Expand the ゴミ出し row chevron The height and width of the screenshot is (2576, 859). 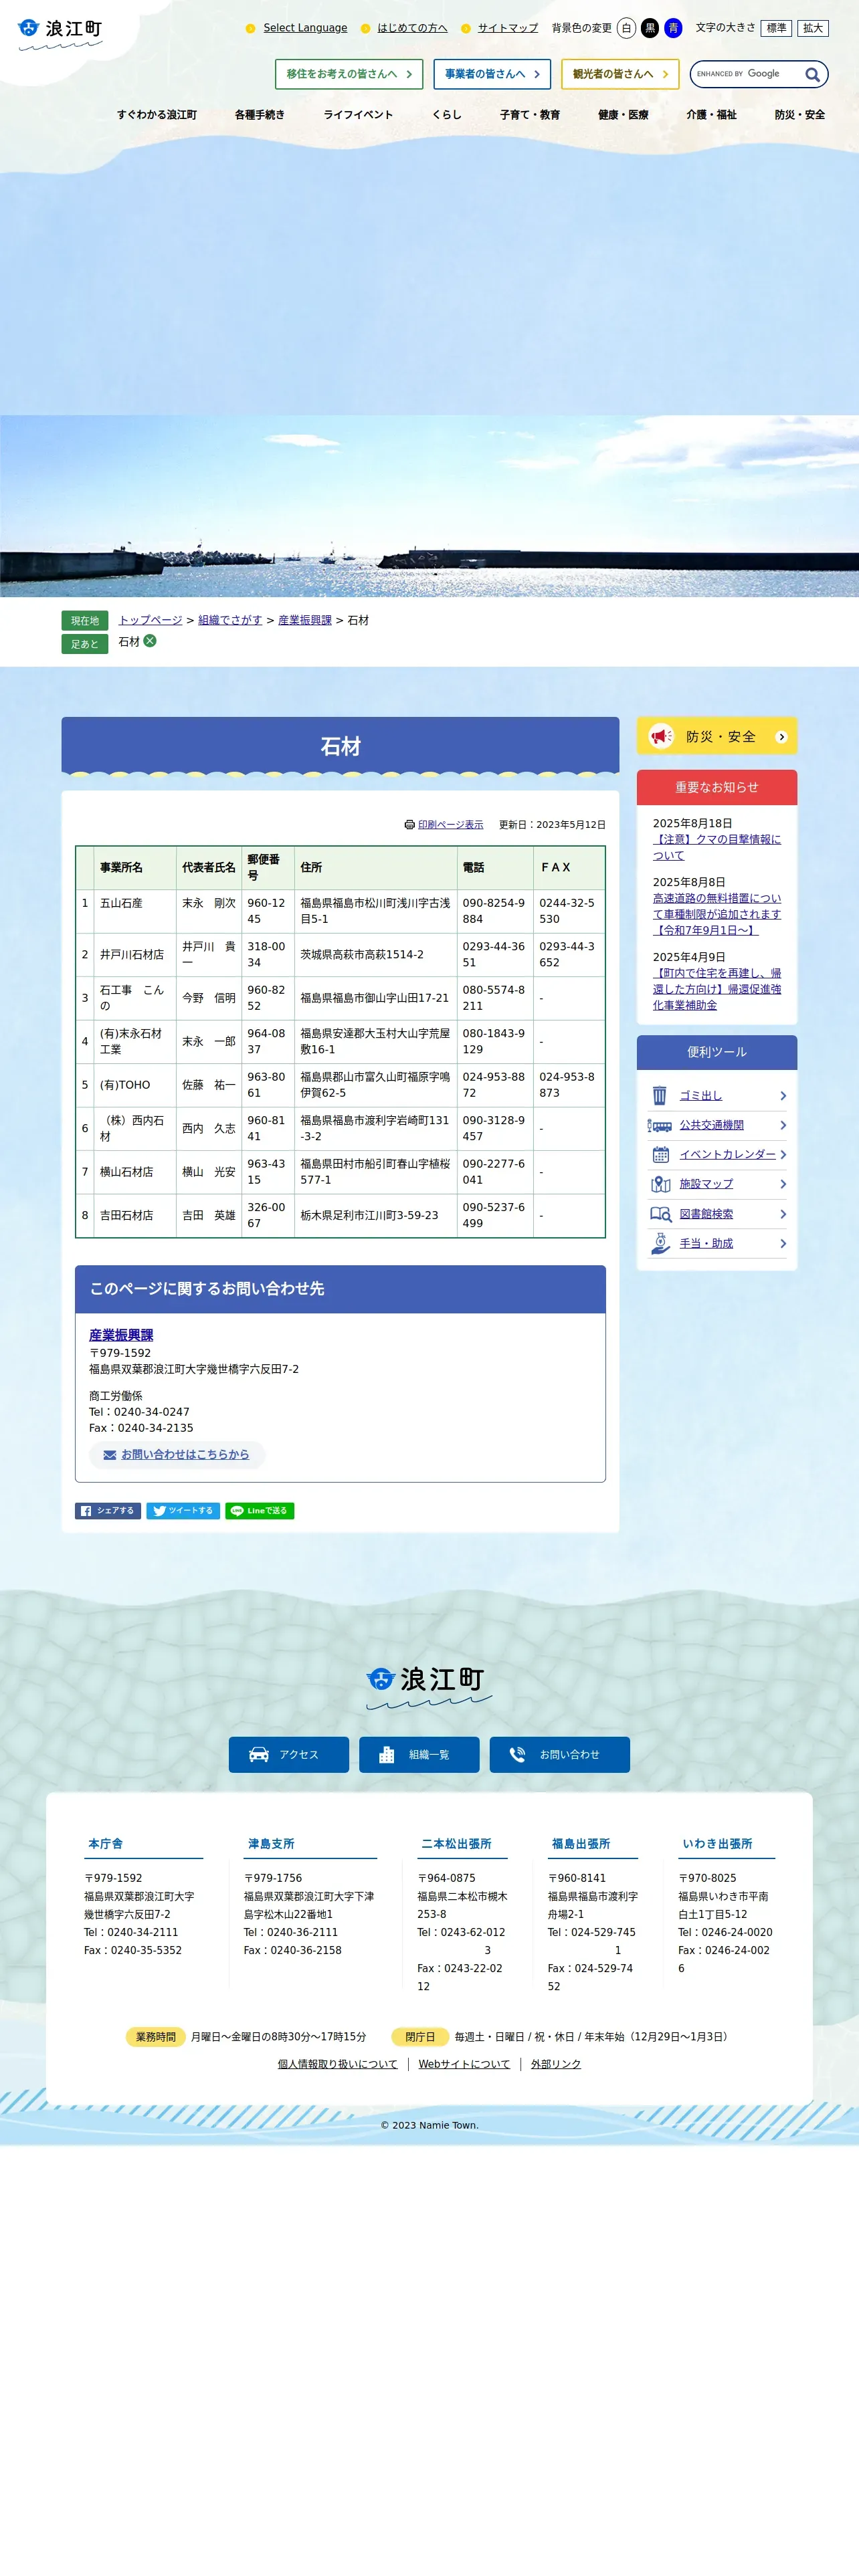783,1096
